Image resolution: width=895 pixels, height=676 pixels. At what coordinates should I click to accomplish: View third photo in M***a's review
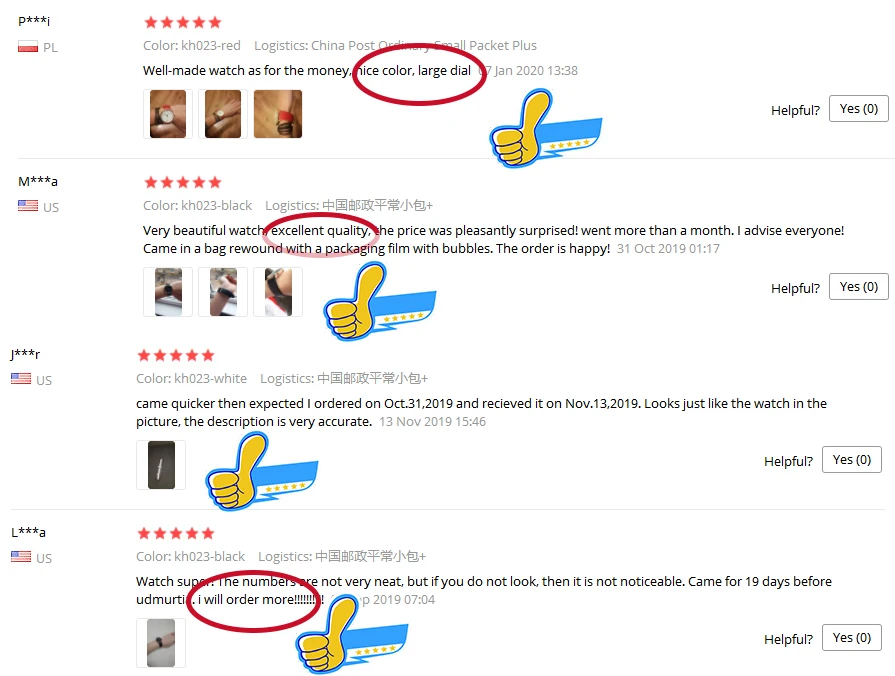point(278,292)
